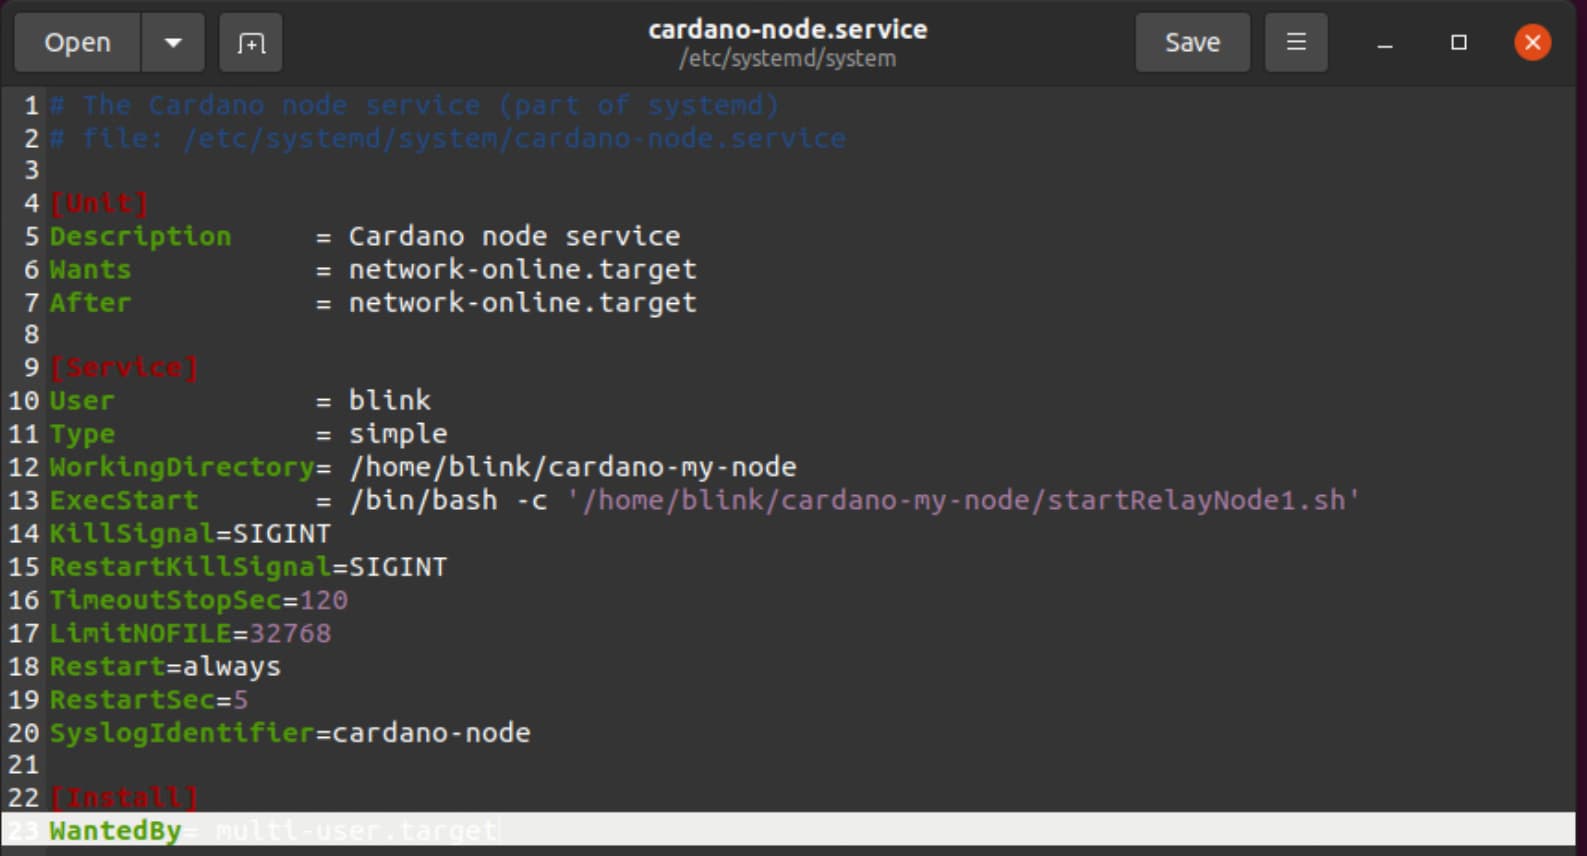Click the 'simple' type value
The height and width of the screenshot is (856, 1587).
pyautogui.click(x=398, y=435)
